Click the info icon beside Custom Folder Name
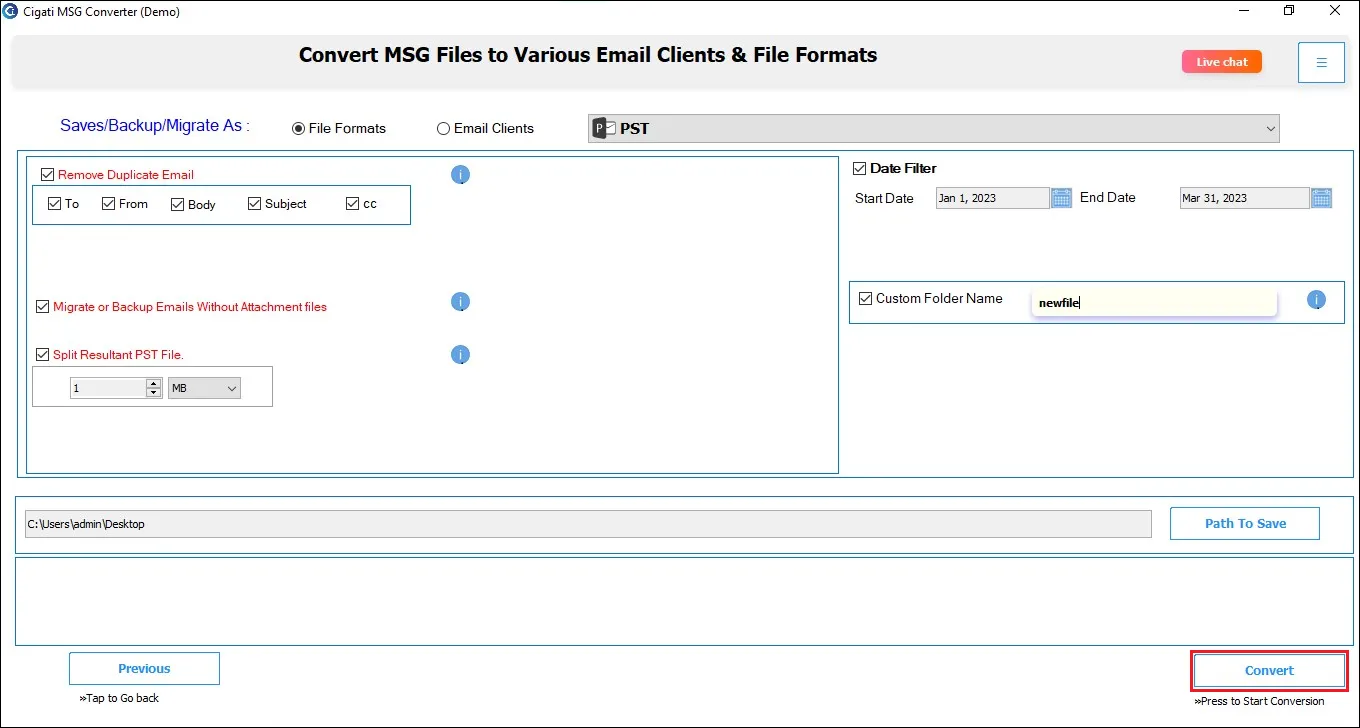The height and width of the screenshot is (728, 1360). coord(1316,300)
